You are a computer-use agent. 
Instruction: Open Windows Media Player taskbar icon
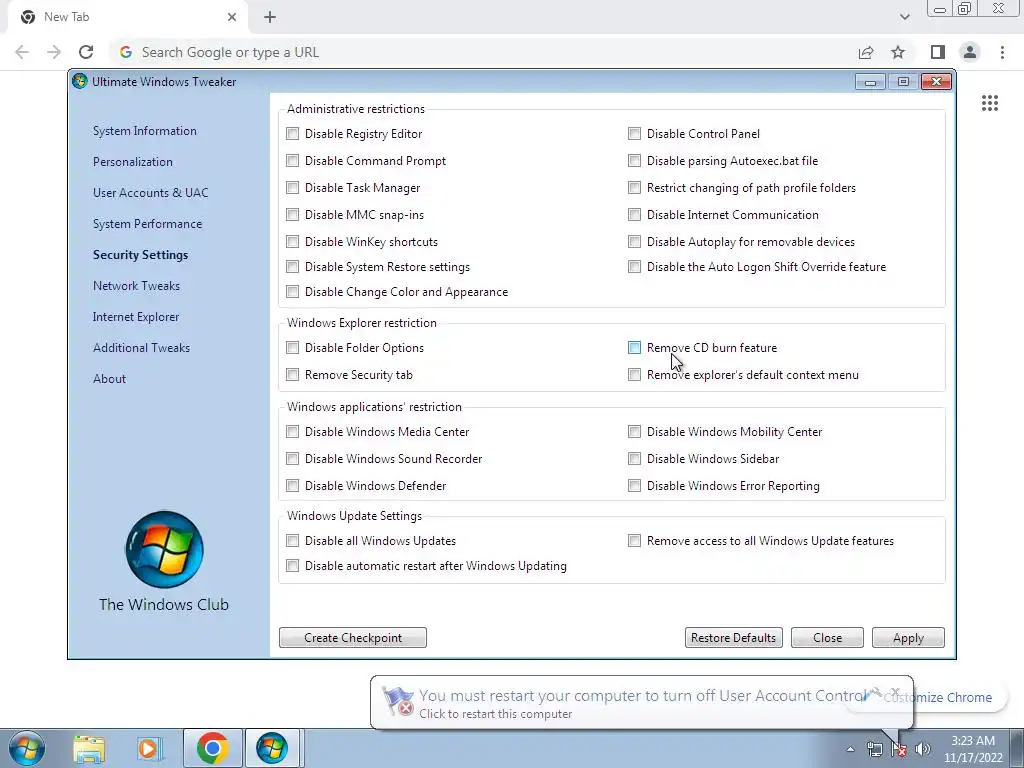pyautogui.click(x=149, y=749)
